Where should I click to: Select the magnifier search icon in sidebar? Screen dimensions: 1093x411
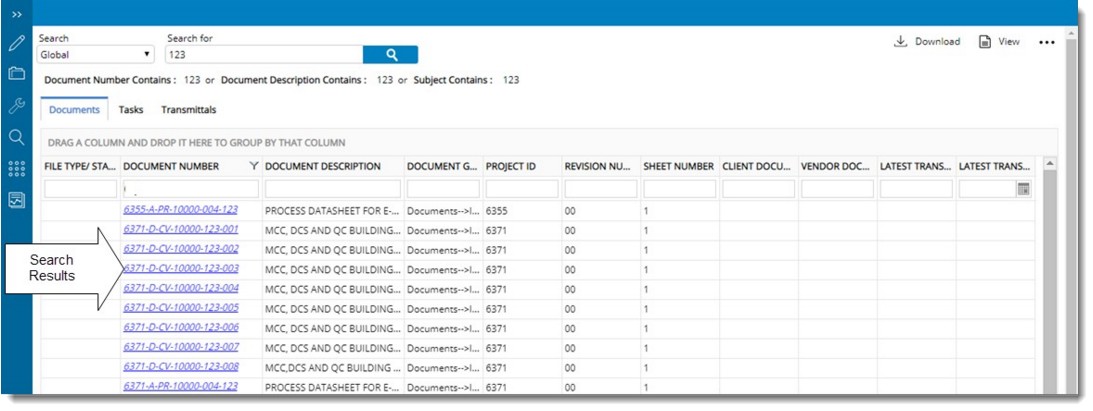(x=16, y=137)
